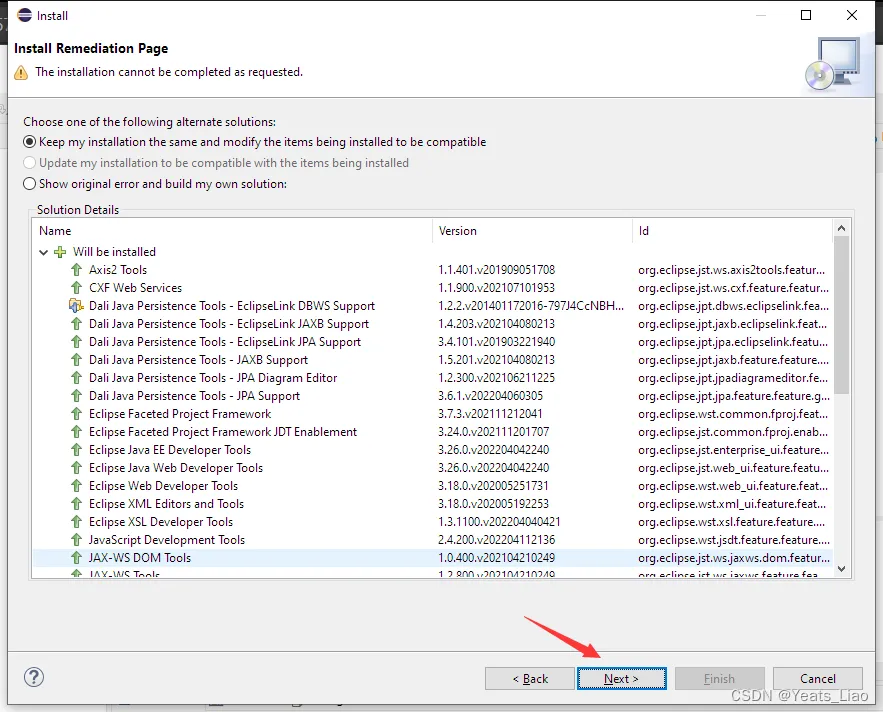Click the arrow icon for JPA Diagram Editor

coord(76,378)
